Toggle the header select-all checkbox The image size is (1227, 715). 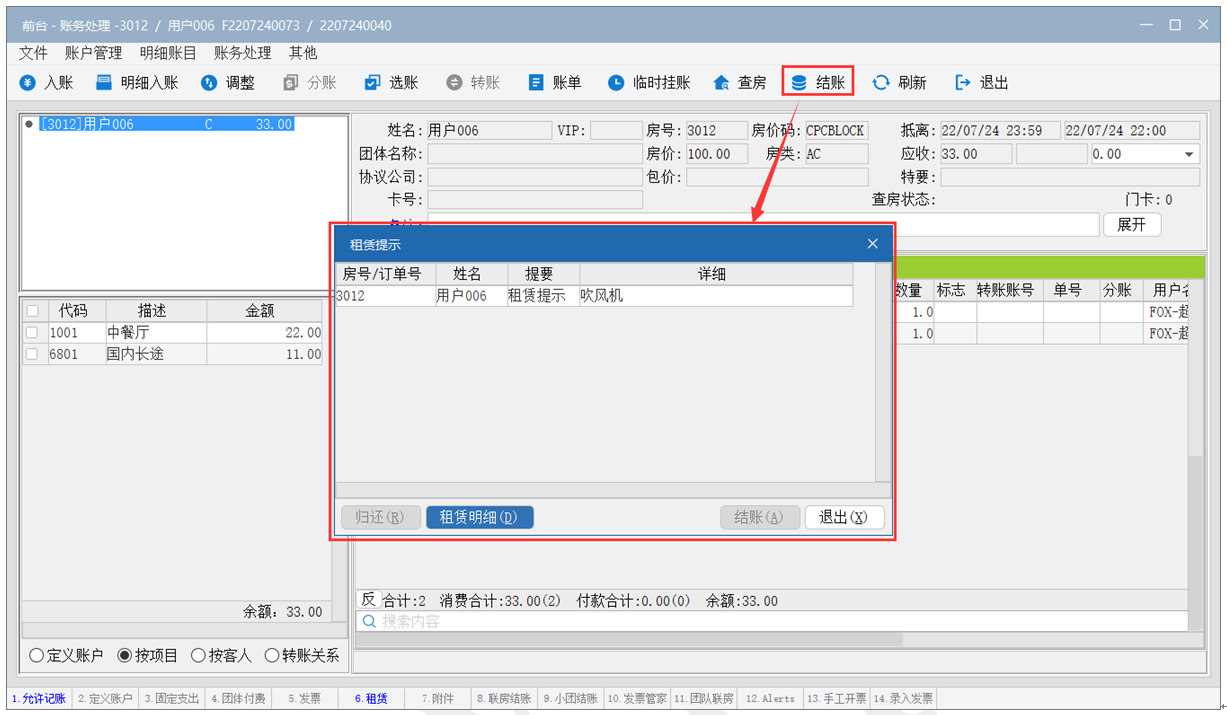tap(32, 311)
